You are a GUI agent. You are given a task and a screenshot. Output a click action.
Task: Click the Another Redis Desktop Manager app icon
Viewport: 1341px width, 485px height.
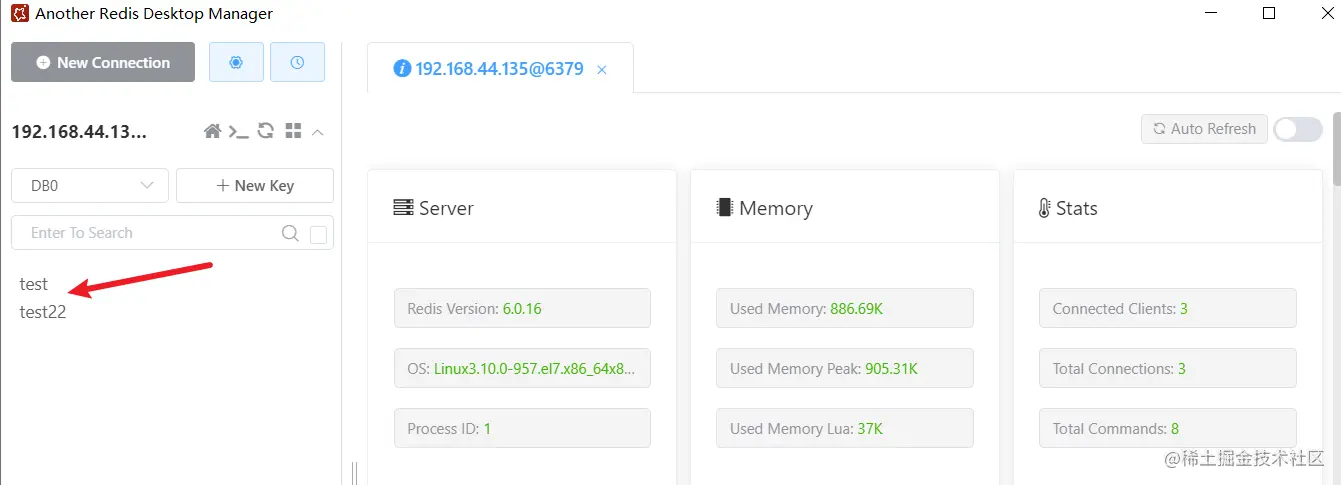click(18, 14)
